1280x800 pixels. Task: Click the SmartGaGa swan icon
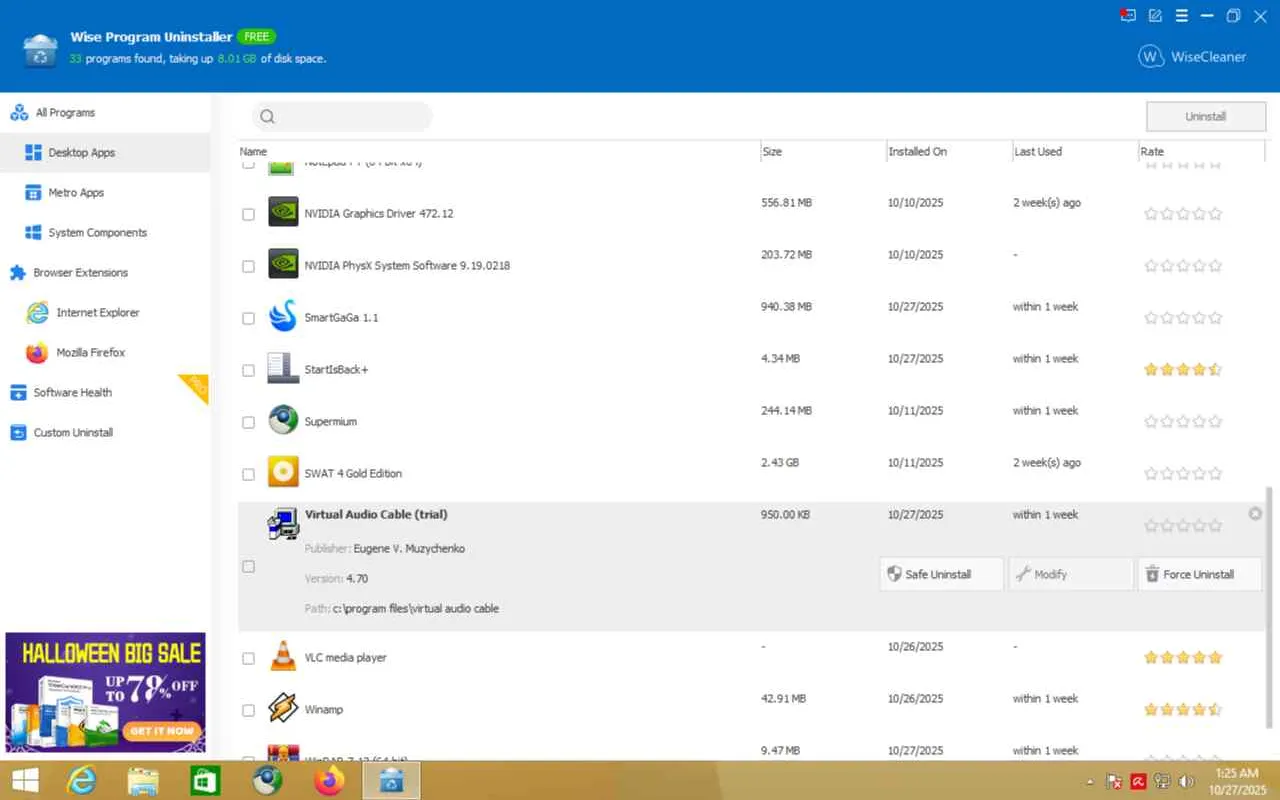pyautogui.click(x=283, y=316)
